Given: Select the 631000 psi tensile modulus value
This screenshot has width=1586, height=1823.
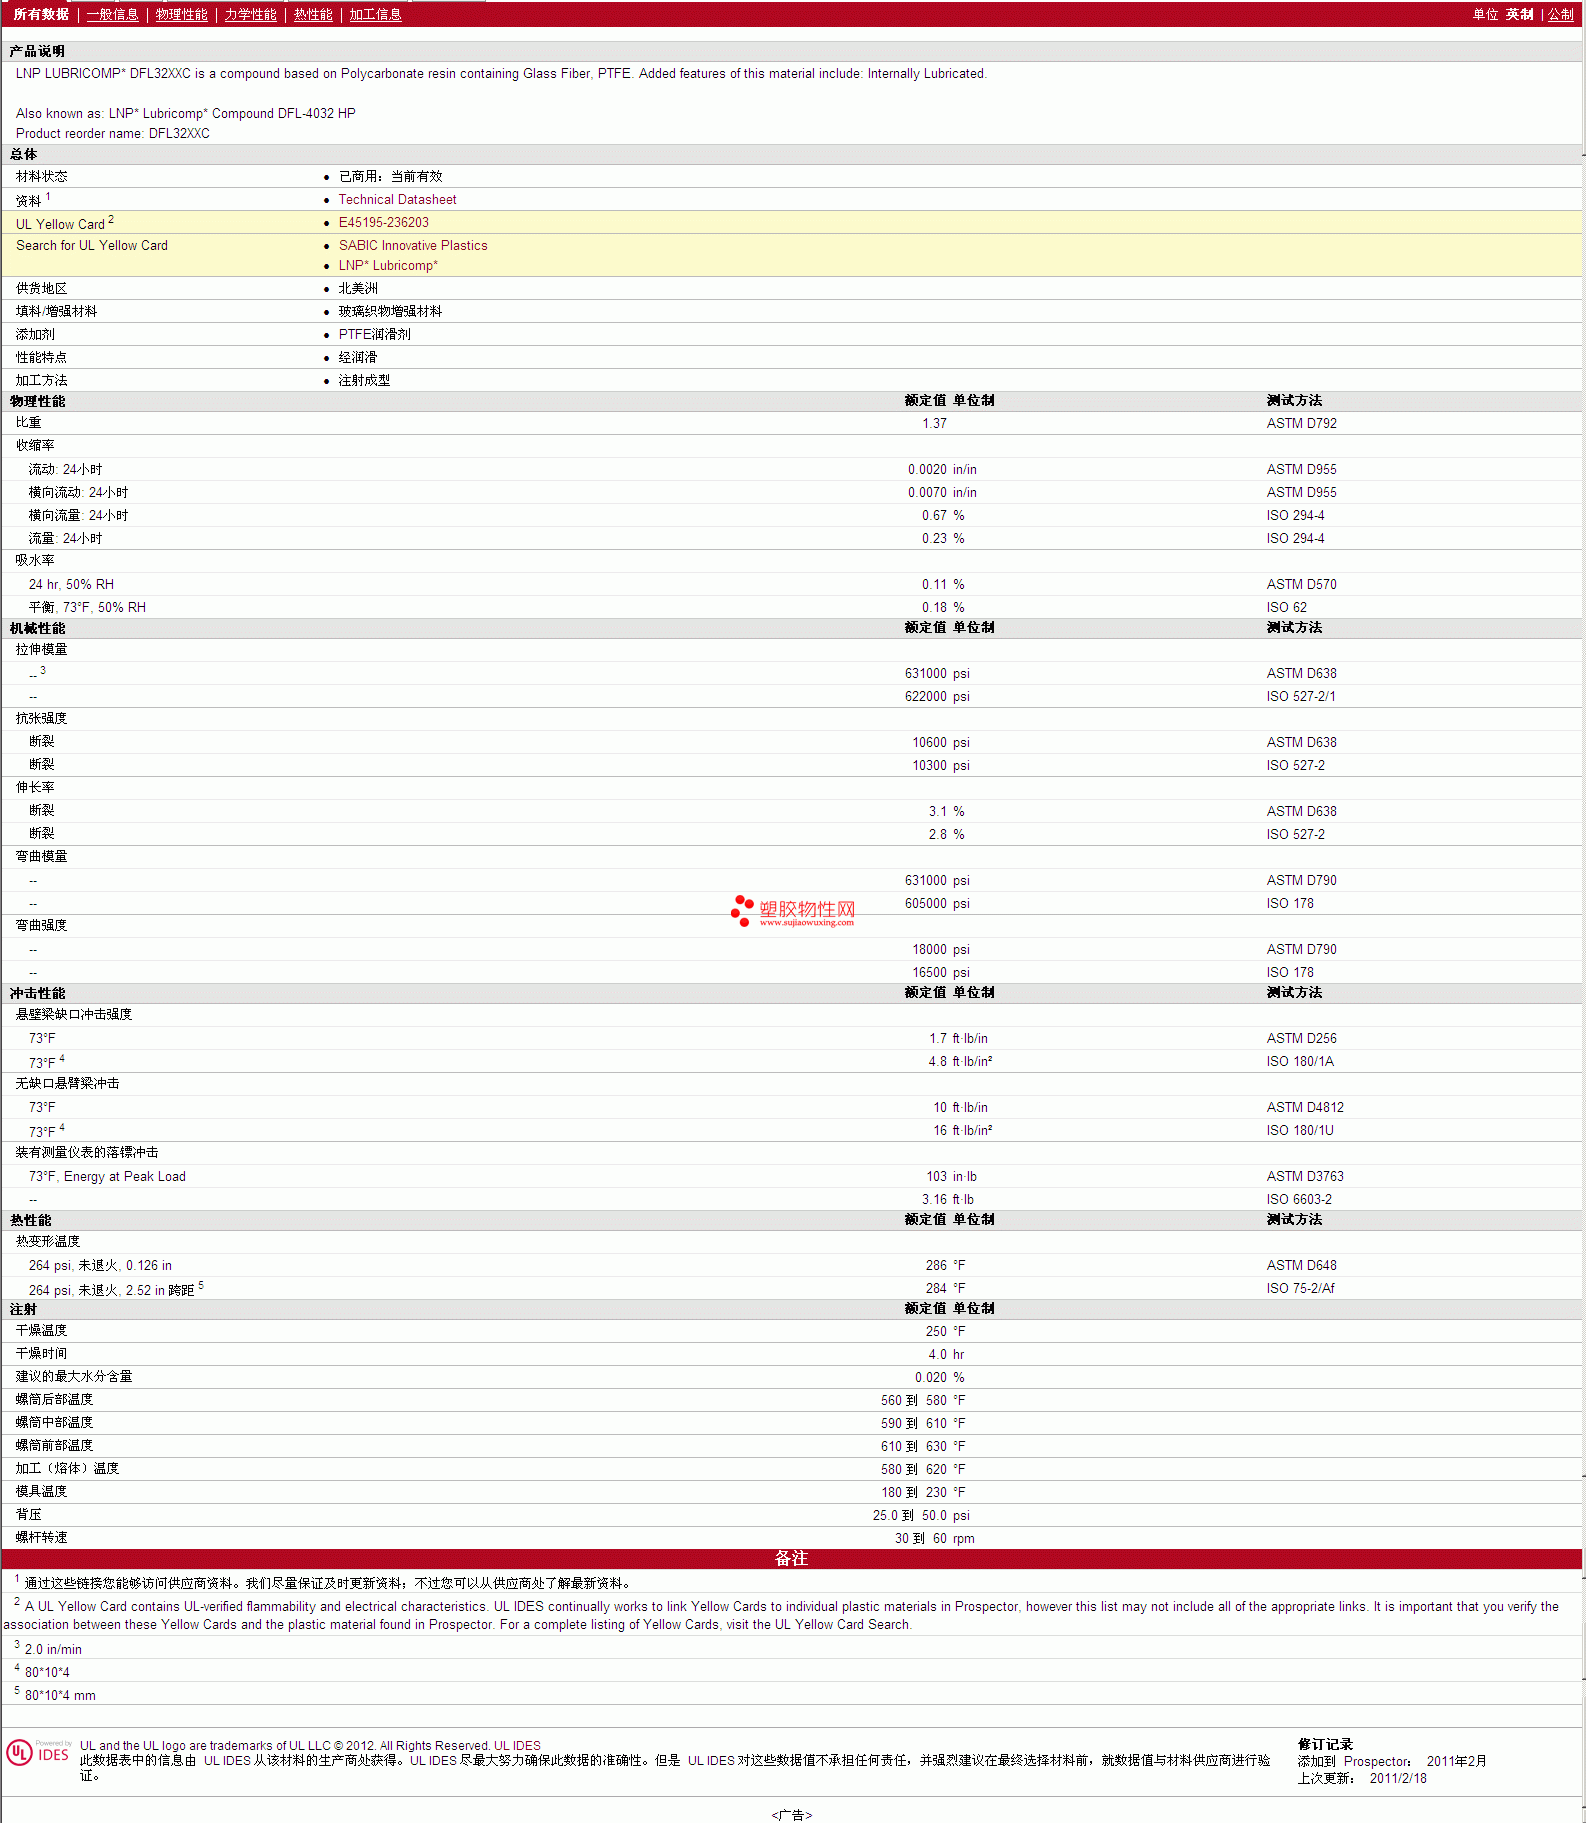Looking at the screenshot, I should point(937,674).
